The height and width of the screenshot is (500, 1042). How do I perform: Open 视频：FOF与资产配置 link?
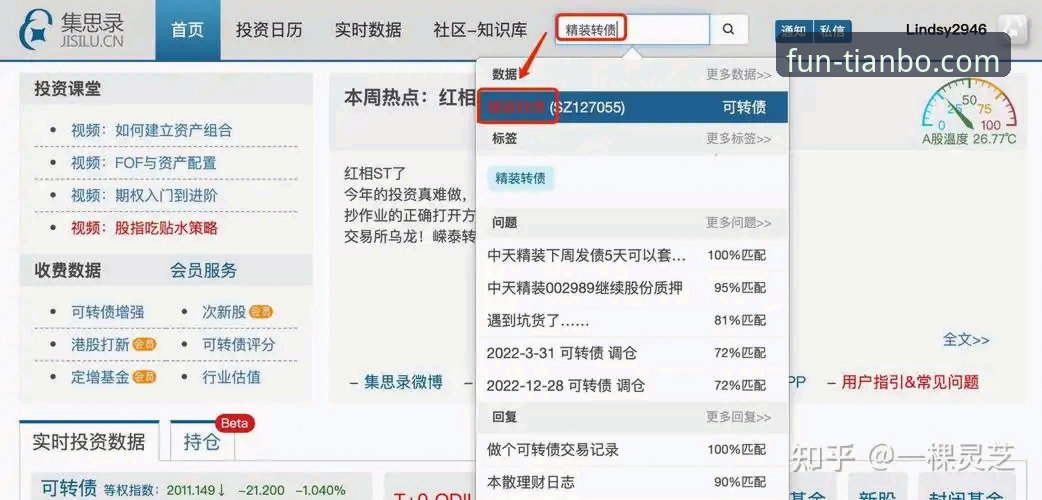[144, 163]
